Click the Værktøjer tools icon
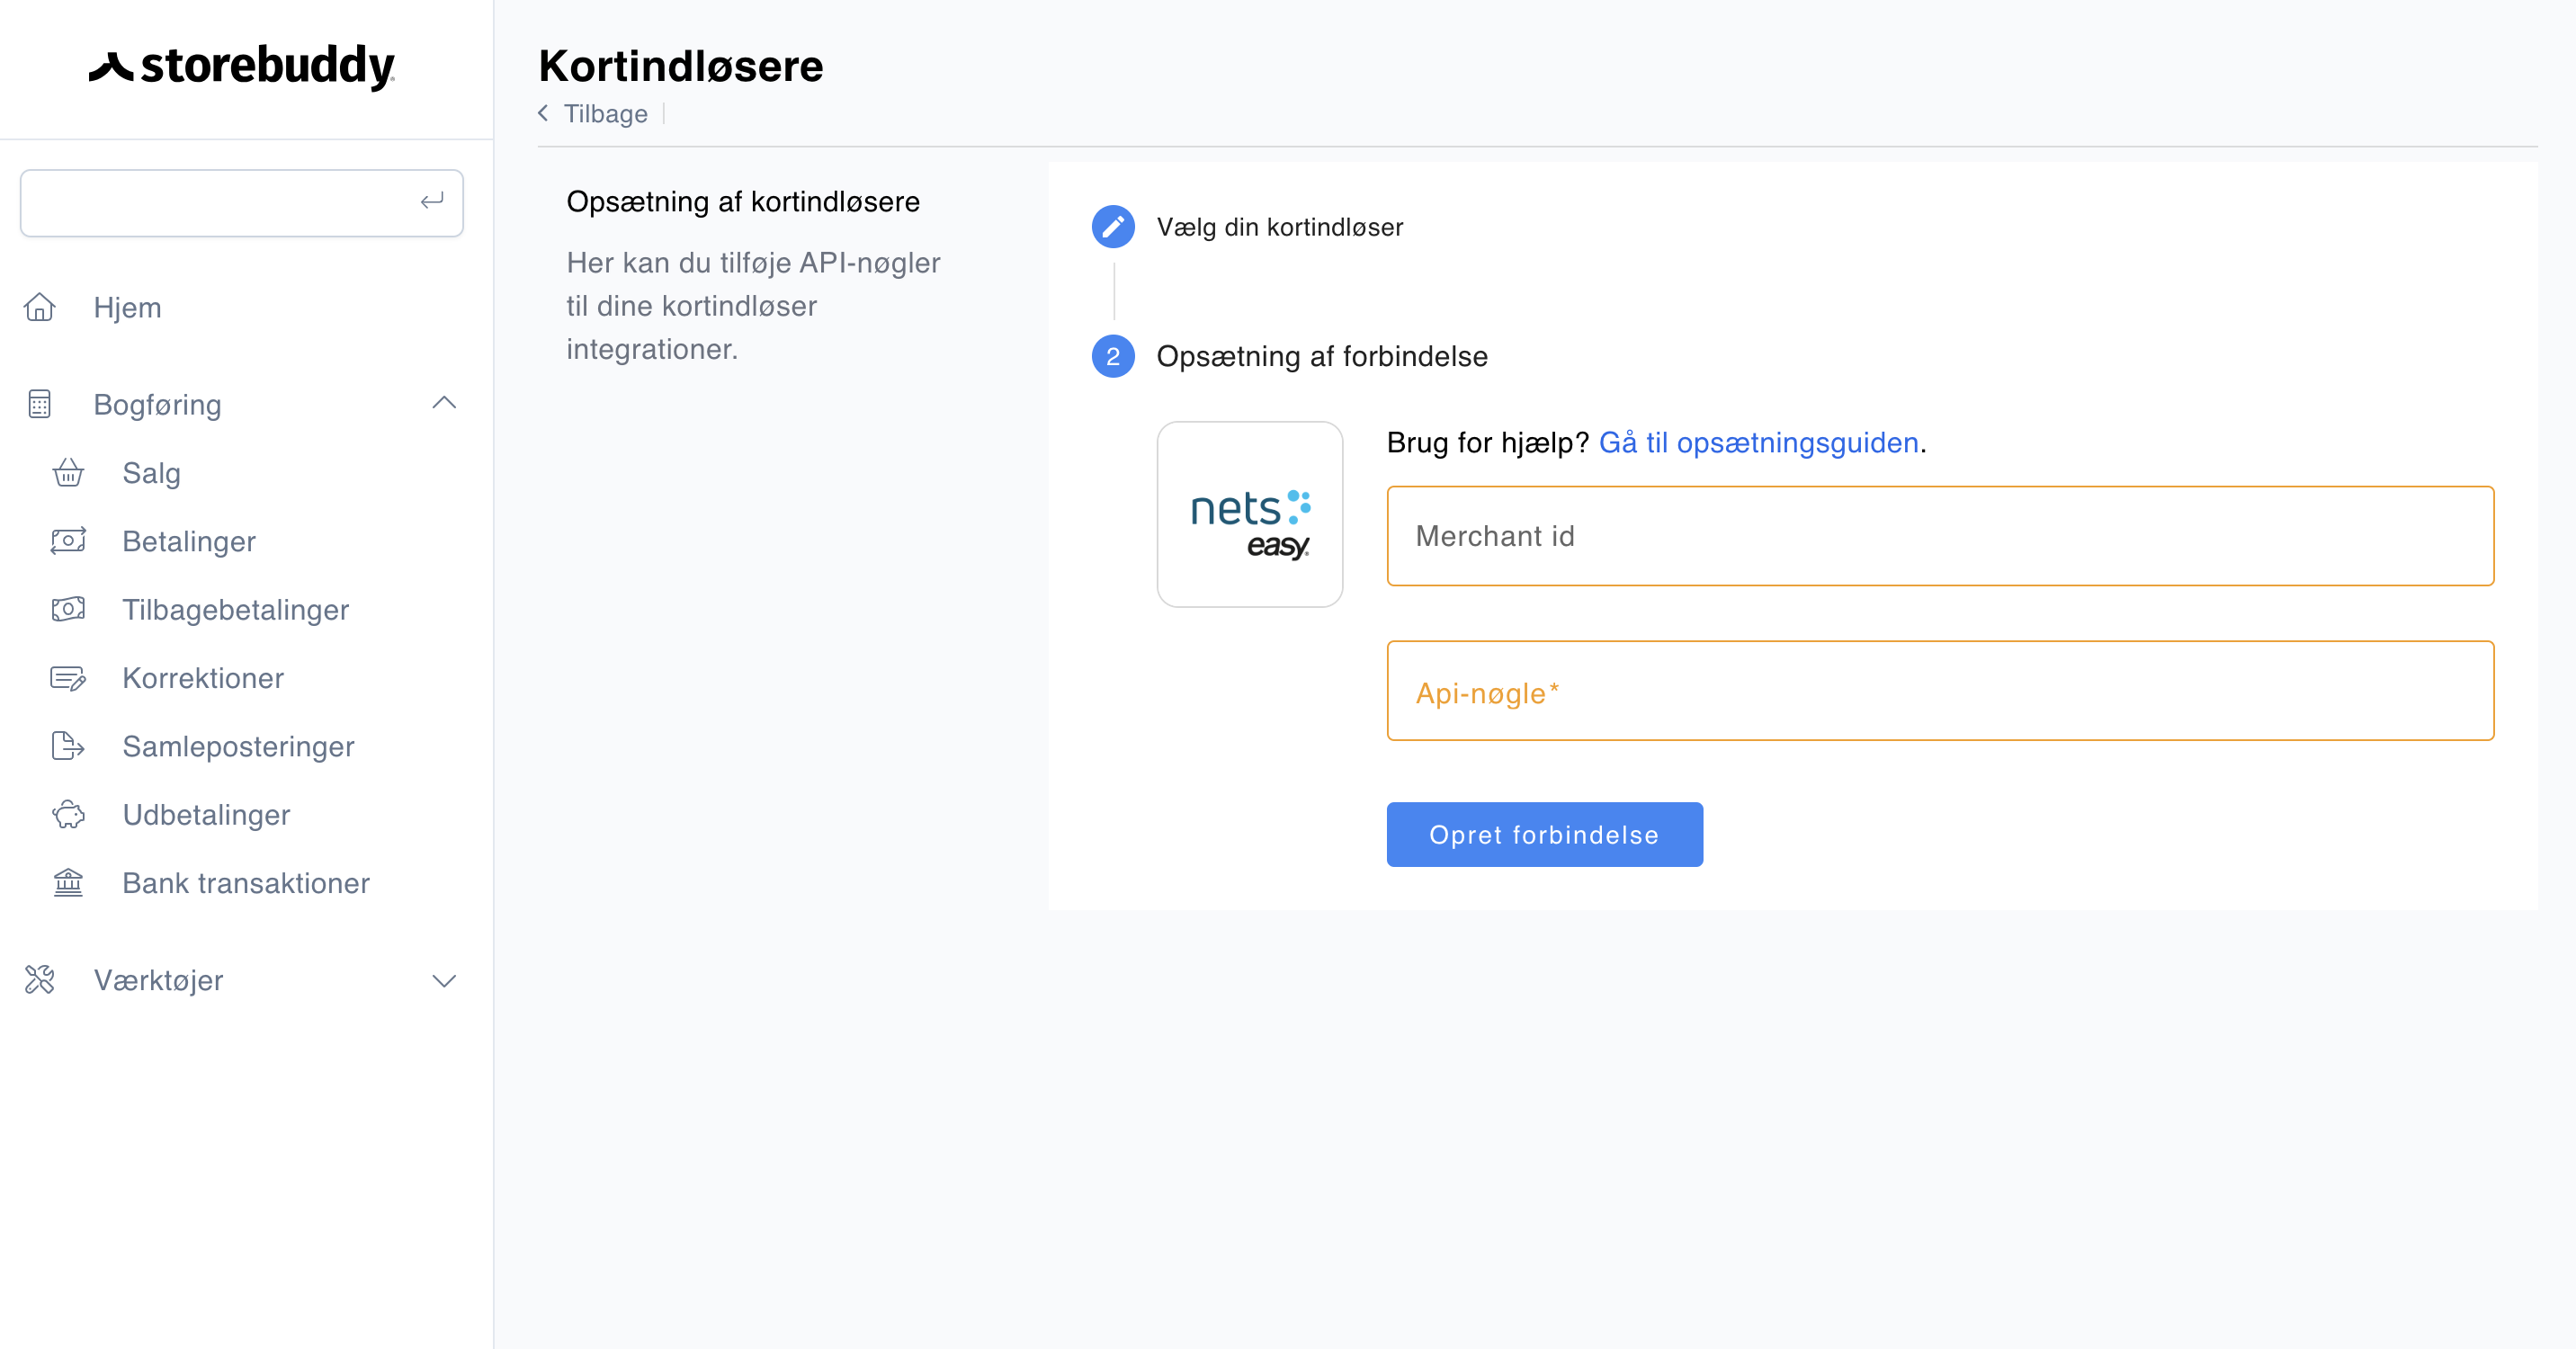Screen dimensions: 2576x1349 40,979
